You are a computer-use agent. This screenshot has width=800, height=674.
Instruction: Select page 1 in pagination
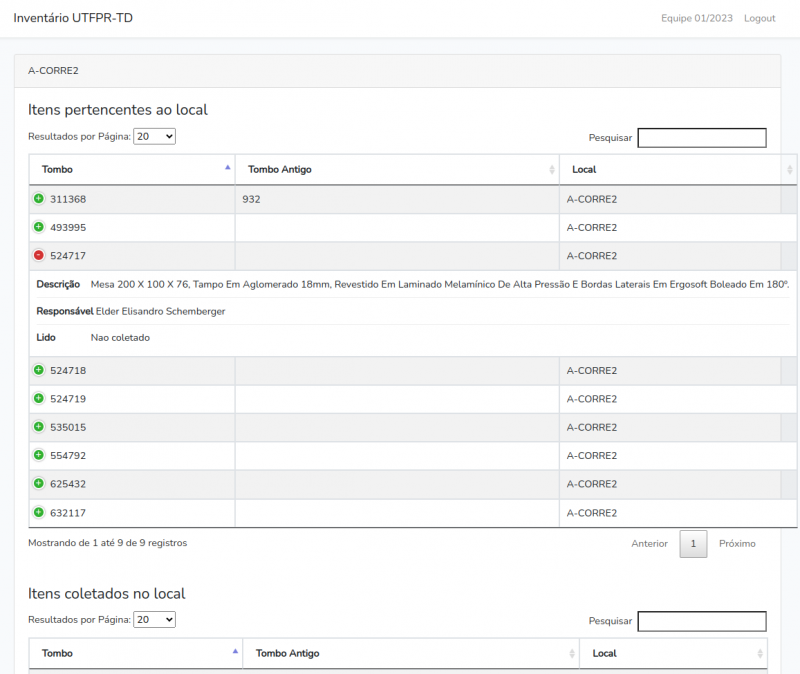tap(693, 544)
